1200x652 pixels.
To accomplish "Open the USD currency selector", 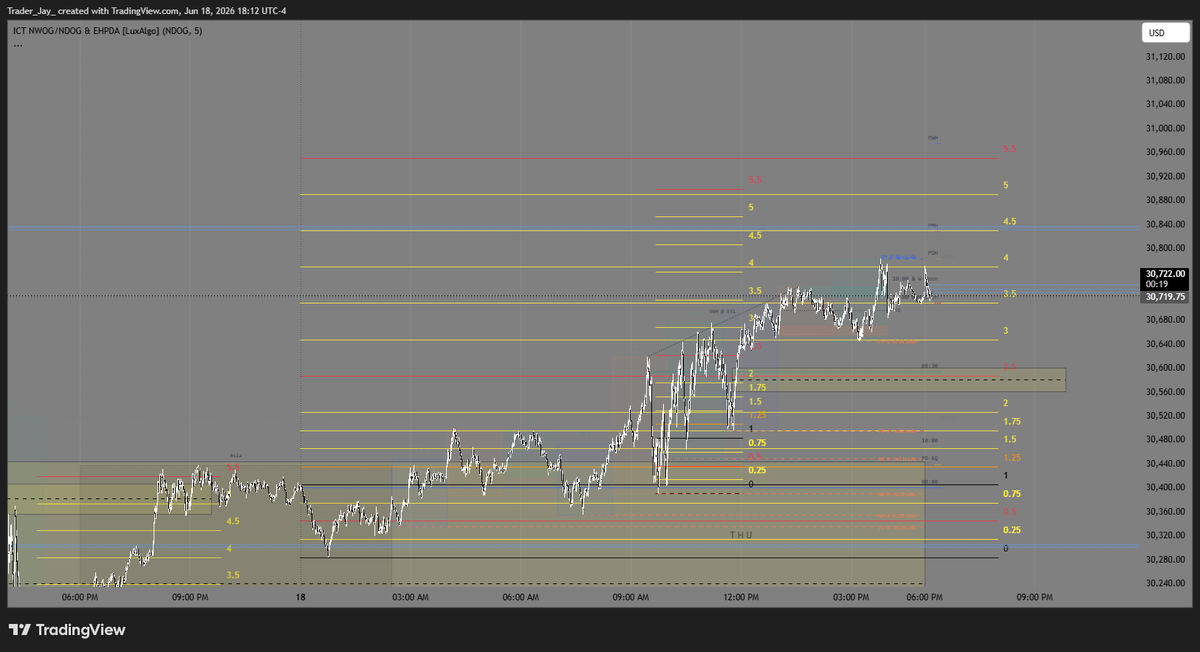I will click(1165, 33).
